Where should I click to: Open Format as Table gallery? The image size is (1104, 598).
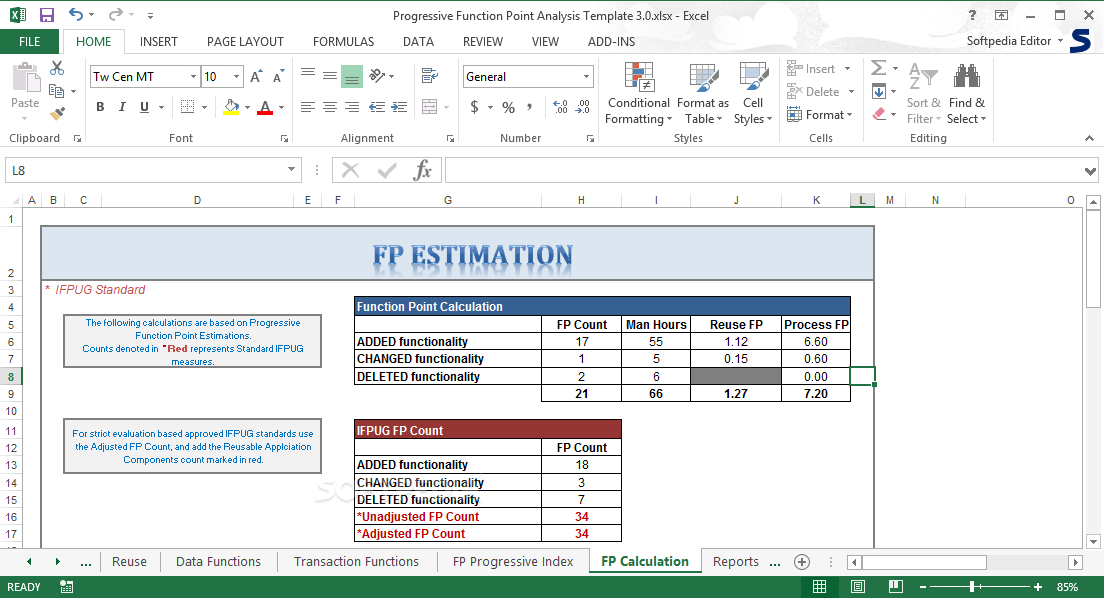tap(703, 94)
